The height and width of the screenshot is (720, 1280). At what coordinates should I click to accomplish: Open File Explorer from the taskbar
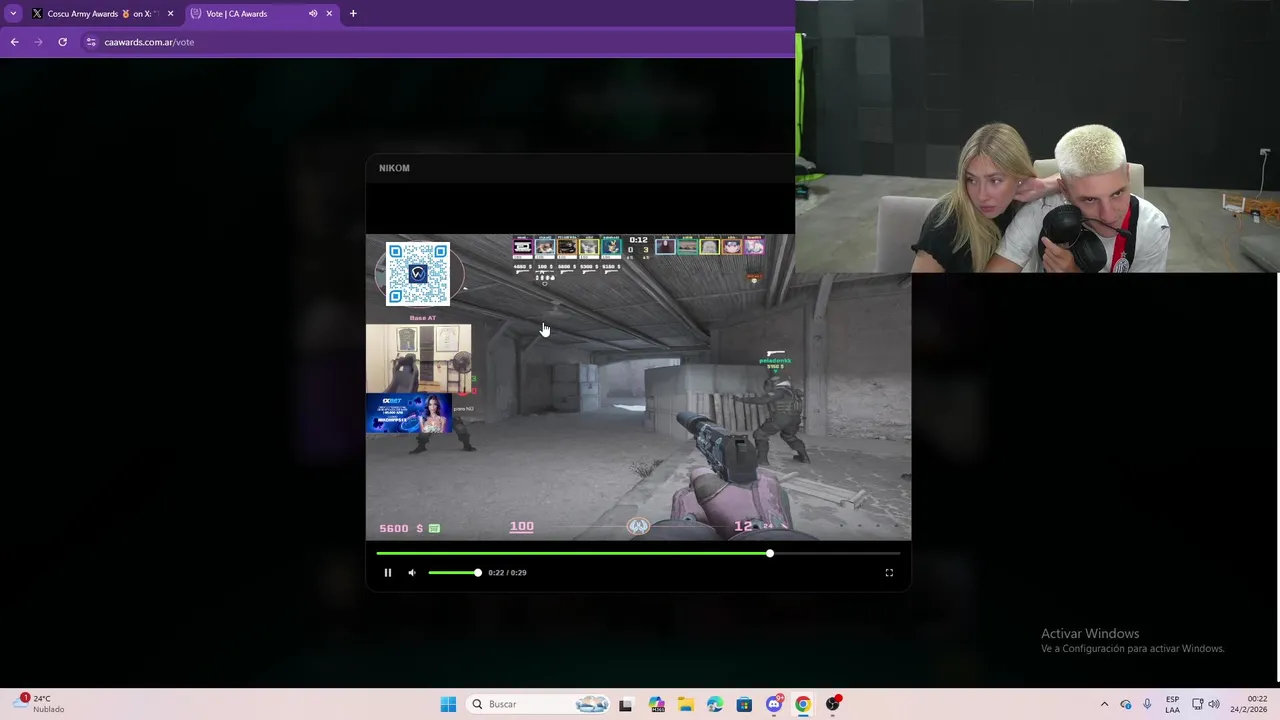(x=686, y=704)
